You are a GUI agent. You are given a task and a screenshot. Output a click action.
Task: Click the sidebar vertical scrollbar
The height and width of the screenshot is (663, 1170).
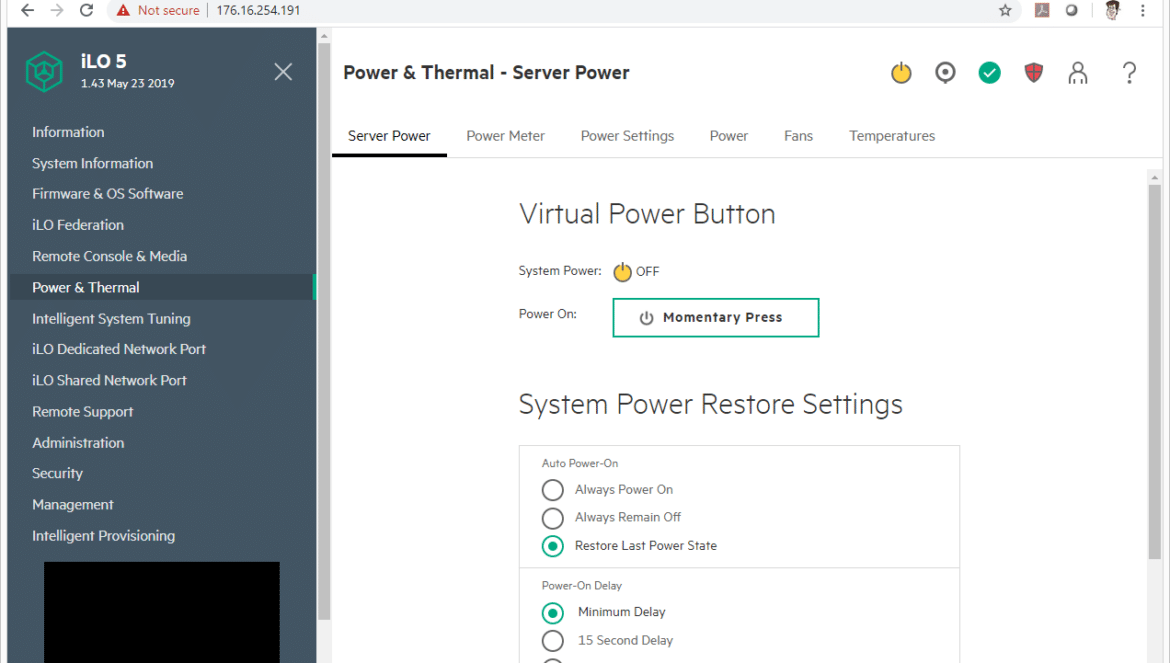[x=324, y=332]
